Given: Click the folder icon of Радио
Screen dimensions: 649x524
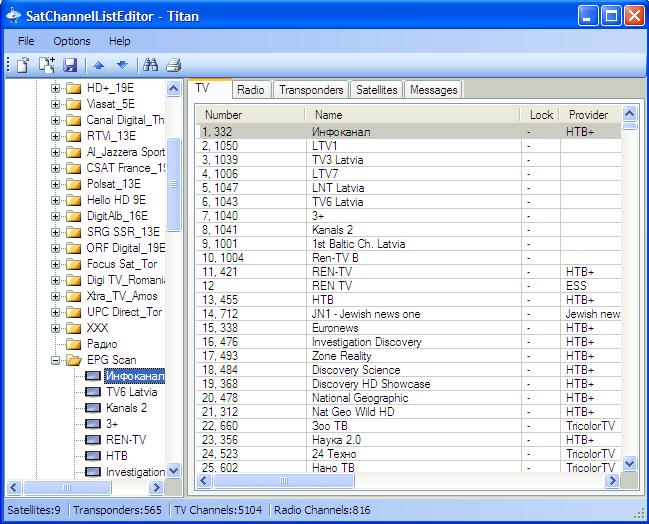Looking at the screenshot, I should [74, 344].
